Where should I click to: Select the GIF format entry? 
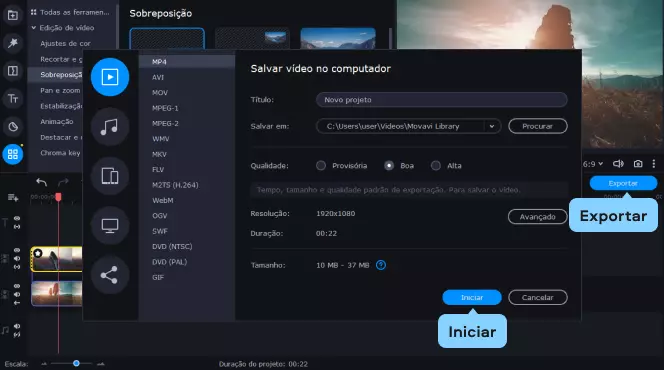tap(158, 277)
